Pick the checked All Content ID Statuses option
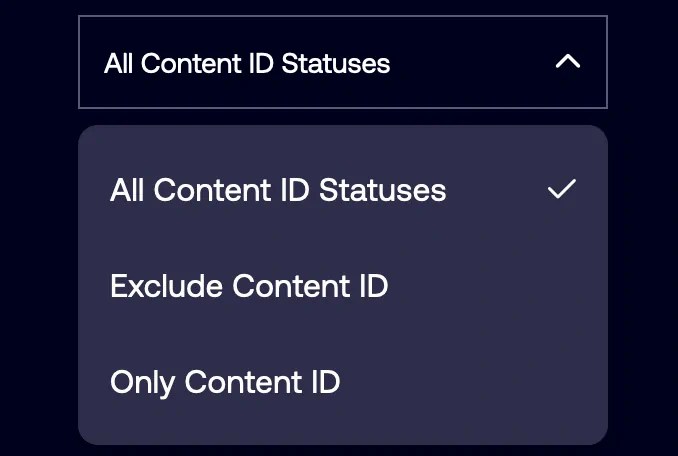 click(278, 190)
